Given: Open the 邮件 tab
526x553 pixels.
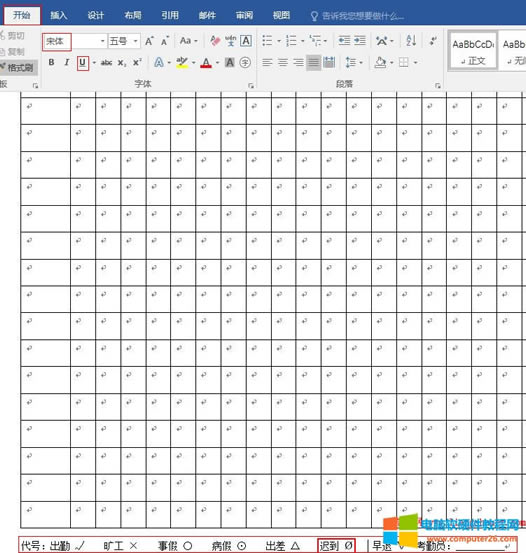Looking at the screenshot, I should tap(207, 15).
